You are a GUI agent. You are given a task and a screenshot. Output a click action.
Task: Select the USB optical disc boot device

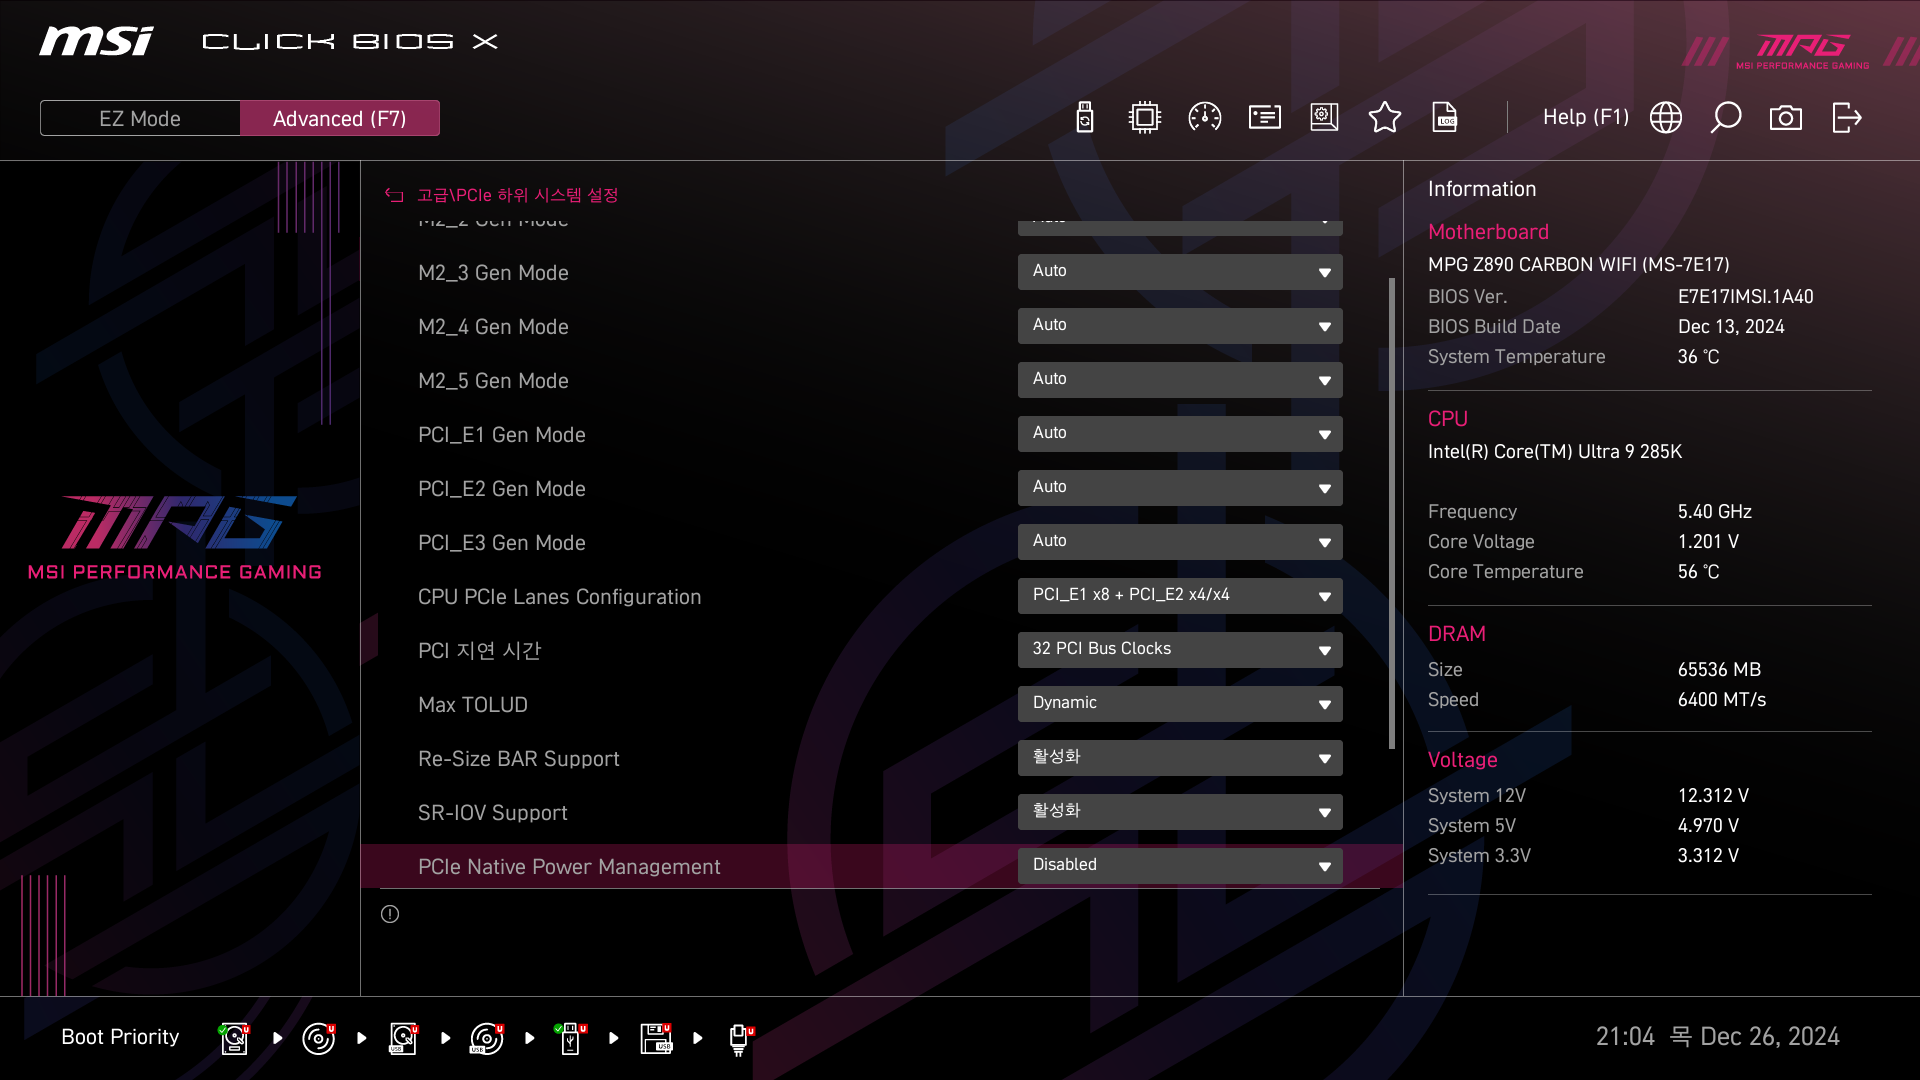[x=487, y=1038]
